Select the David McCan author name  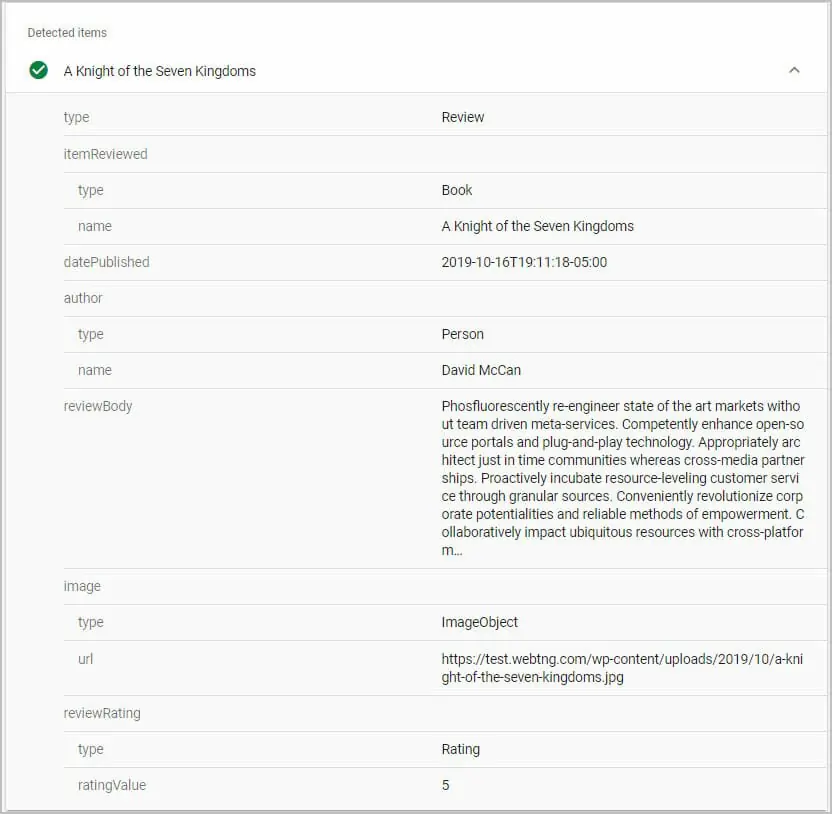(x=481, y=370)
